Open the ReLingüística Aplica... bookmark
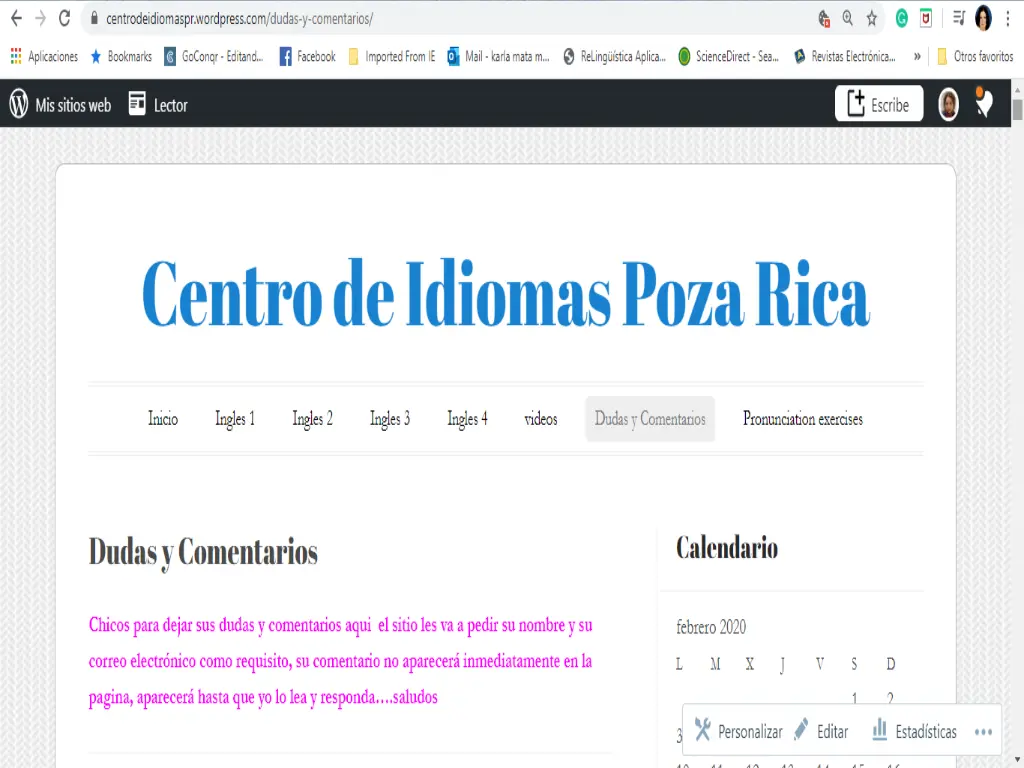Screen dimensions: 1024x768 615,56
